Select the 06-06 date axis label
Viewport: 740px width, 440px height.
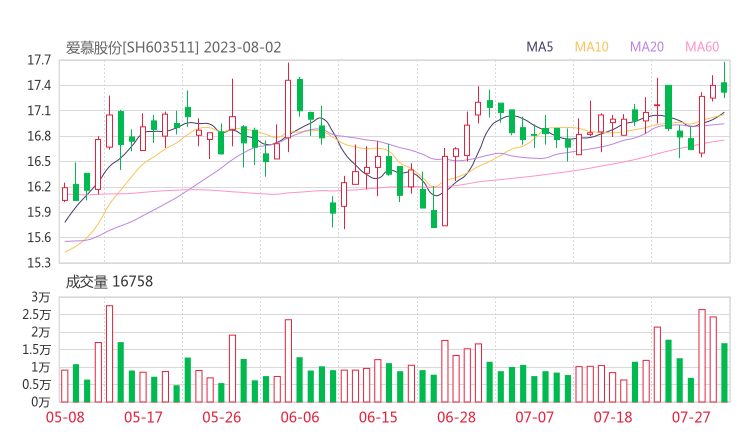click(x=300, y=417)
